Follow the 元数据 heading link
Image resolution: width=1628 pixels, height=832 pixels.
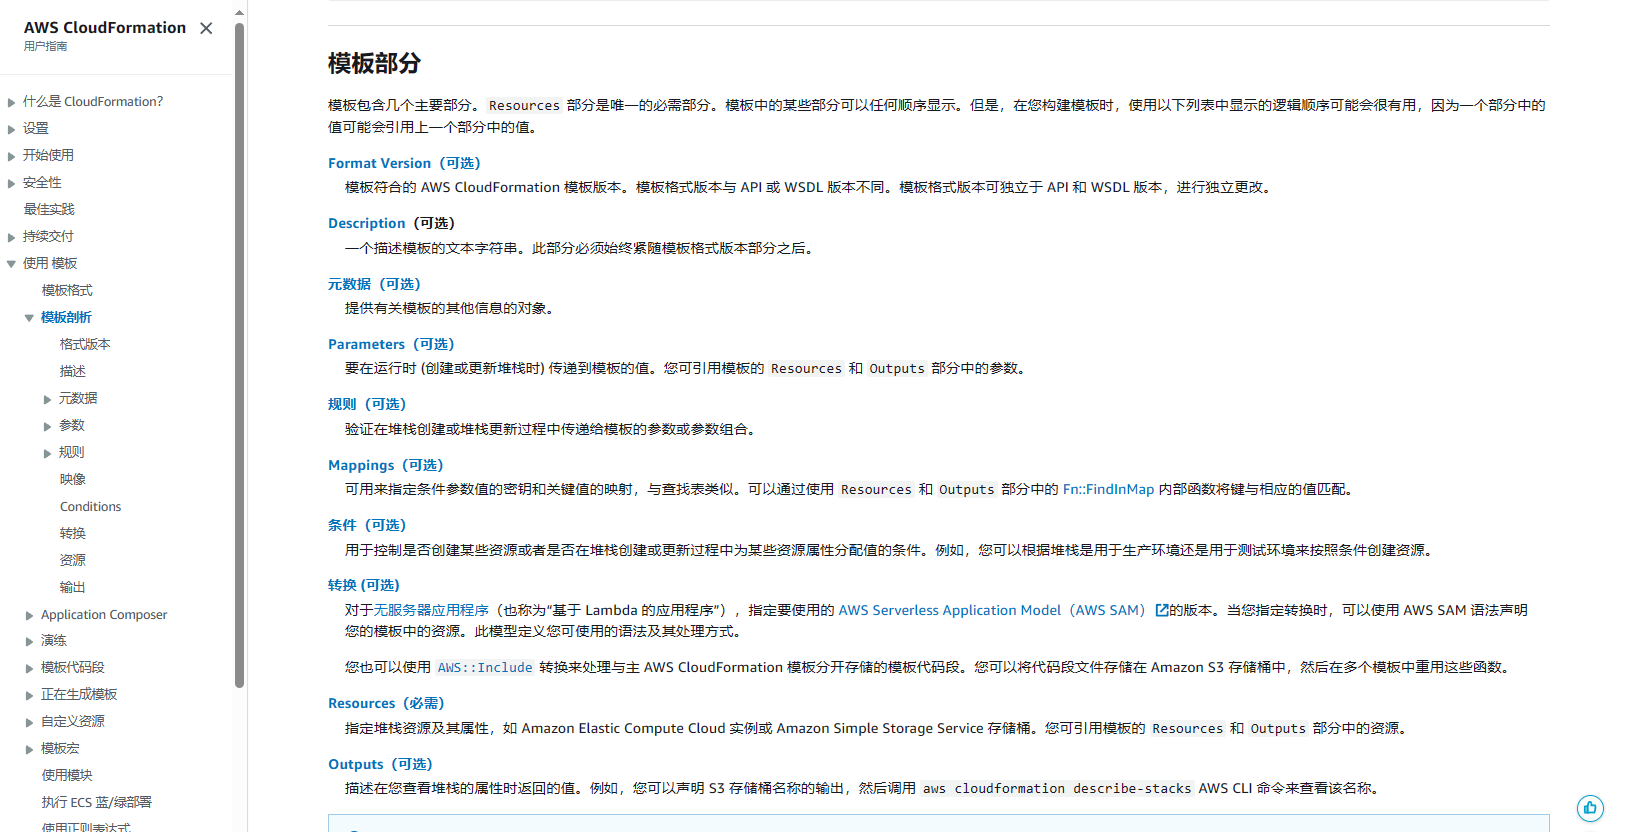[374, 284]
